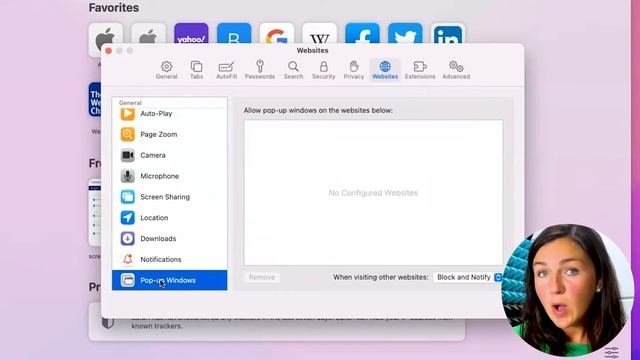Screen dimensions: 640x360
Task: Go to the Security lock tab
Action: click(x=323, y=70)
